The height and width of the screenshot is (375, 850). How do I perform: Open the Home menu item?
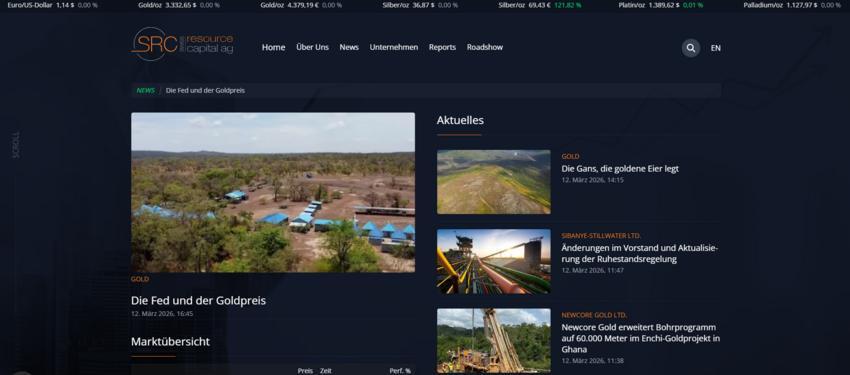[273, 47]
